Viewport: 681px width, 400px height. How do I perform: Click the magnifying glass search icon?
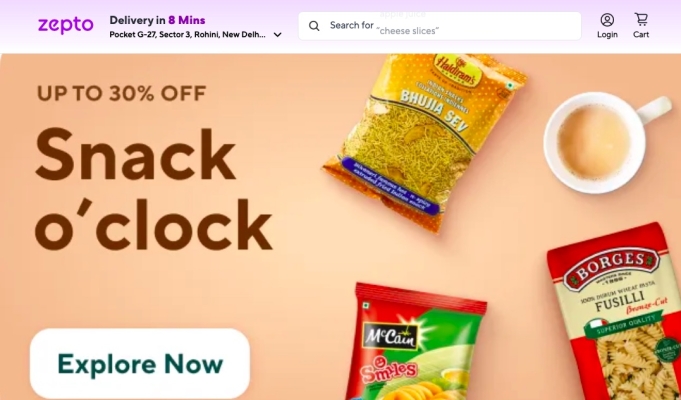pyautogui.click(x=314, y=26)
